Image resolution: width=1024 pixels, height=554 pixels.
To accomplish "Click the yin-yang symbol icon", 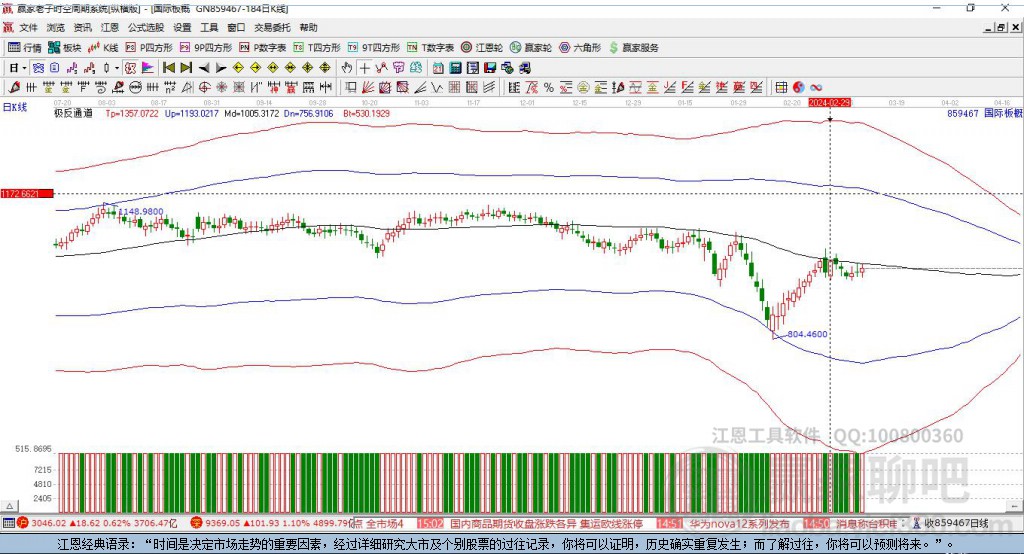I will coord(798,87).
